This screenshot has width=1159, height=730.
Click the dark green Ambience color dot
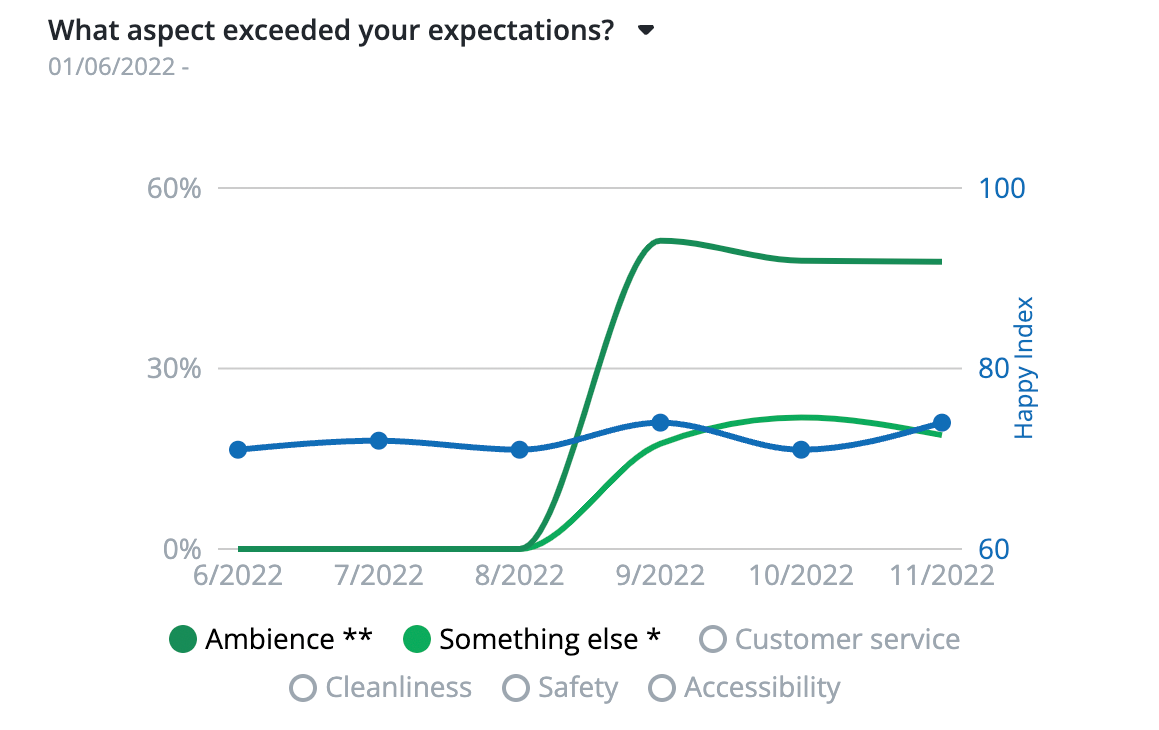[x=183, y=640]
